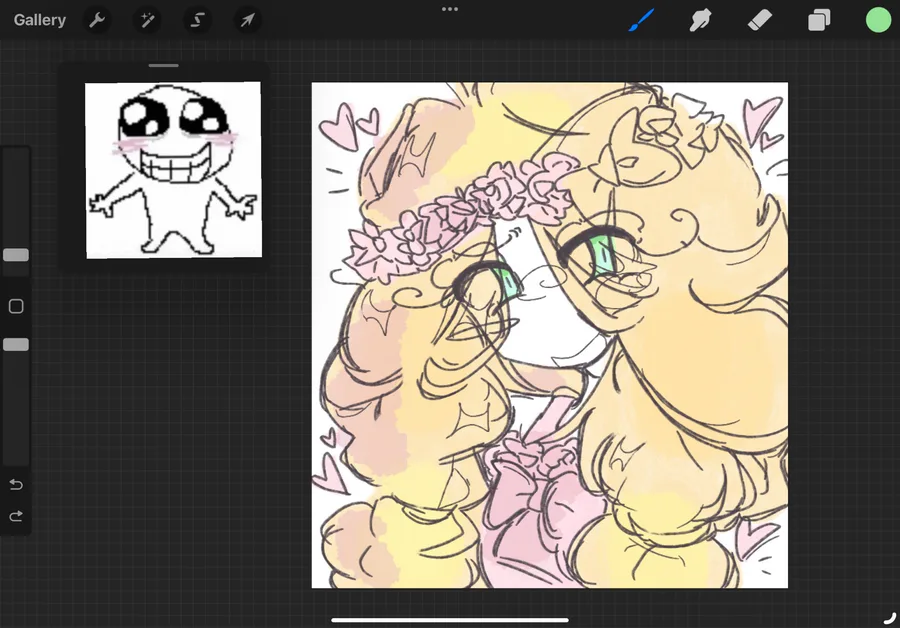This screenshot has width=900, height=628.
Task: Click the curved corner icon at bottom right
Action: (x=889, y=618)
